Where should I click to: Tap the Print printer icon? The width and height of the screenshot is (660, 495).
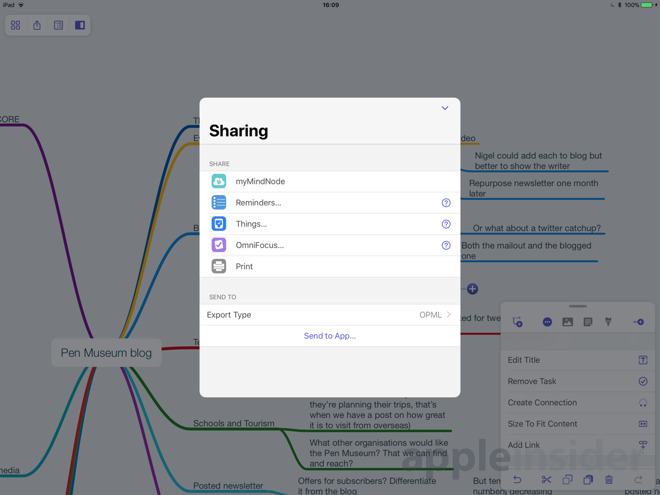(219, 266)
